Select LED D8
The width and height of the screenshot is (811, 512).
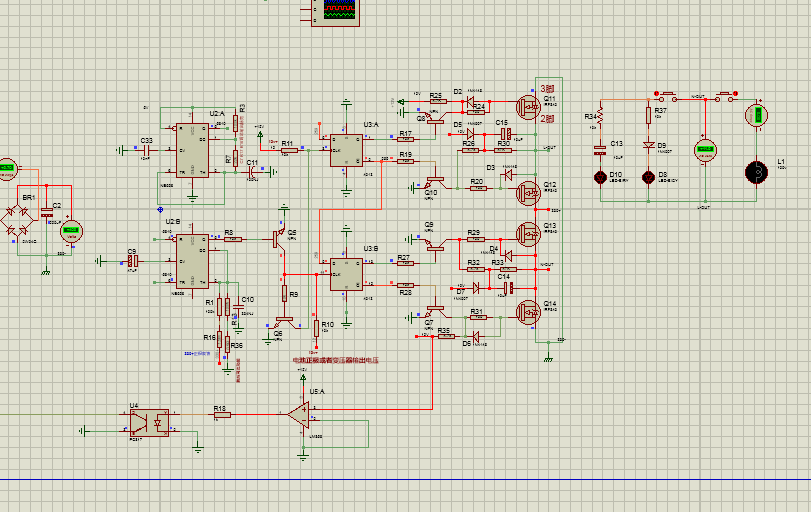pyautogui.click(x=649, y=177)
